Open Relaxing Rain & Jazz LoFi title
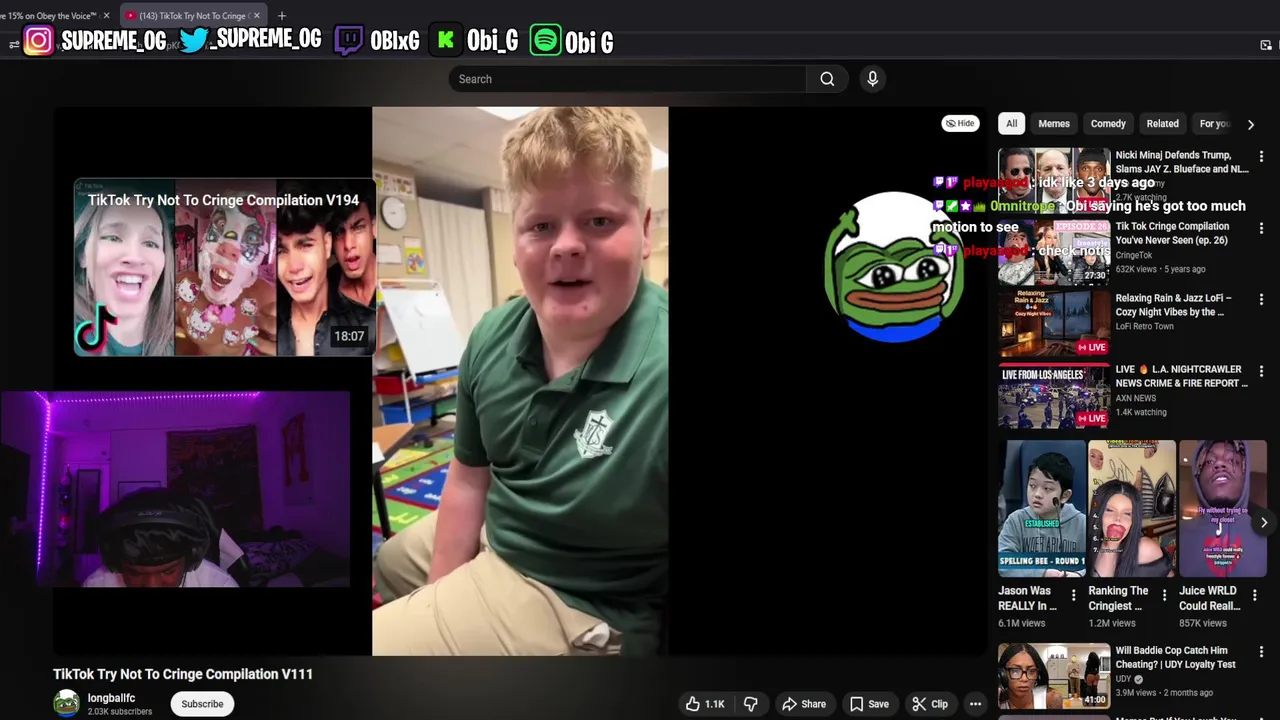Screen dimensions: 1280x720 1174,305
